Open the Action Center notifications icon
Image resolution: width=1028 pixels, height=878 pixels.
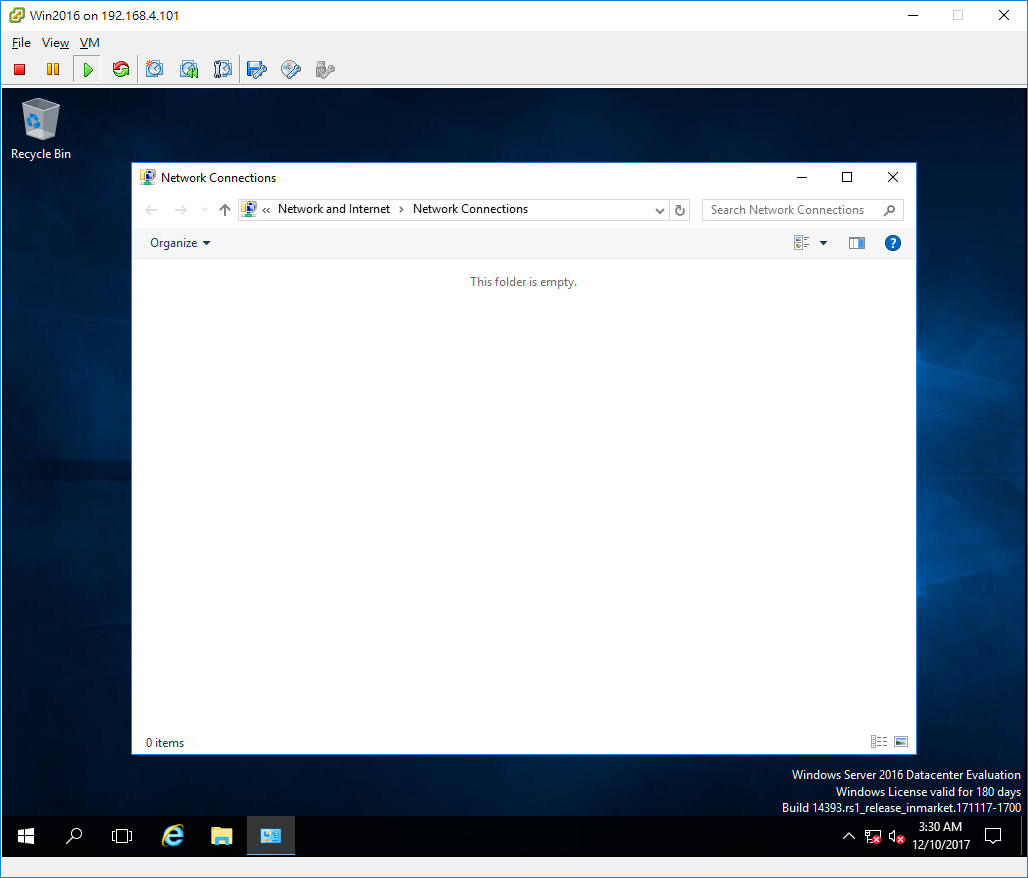click(x=993, y=836)
